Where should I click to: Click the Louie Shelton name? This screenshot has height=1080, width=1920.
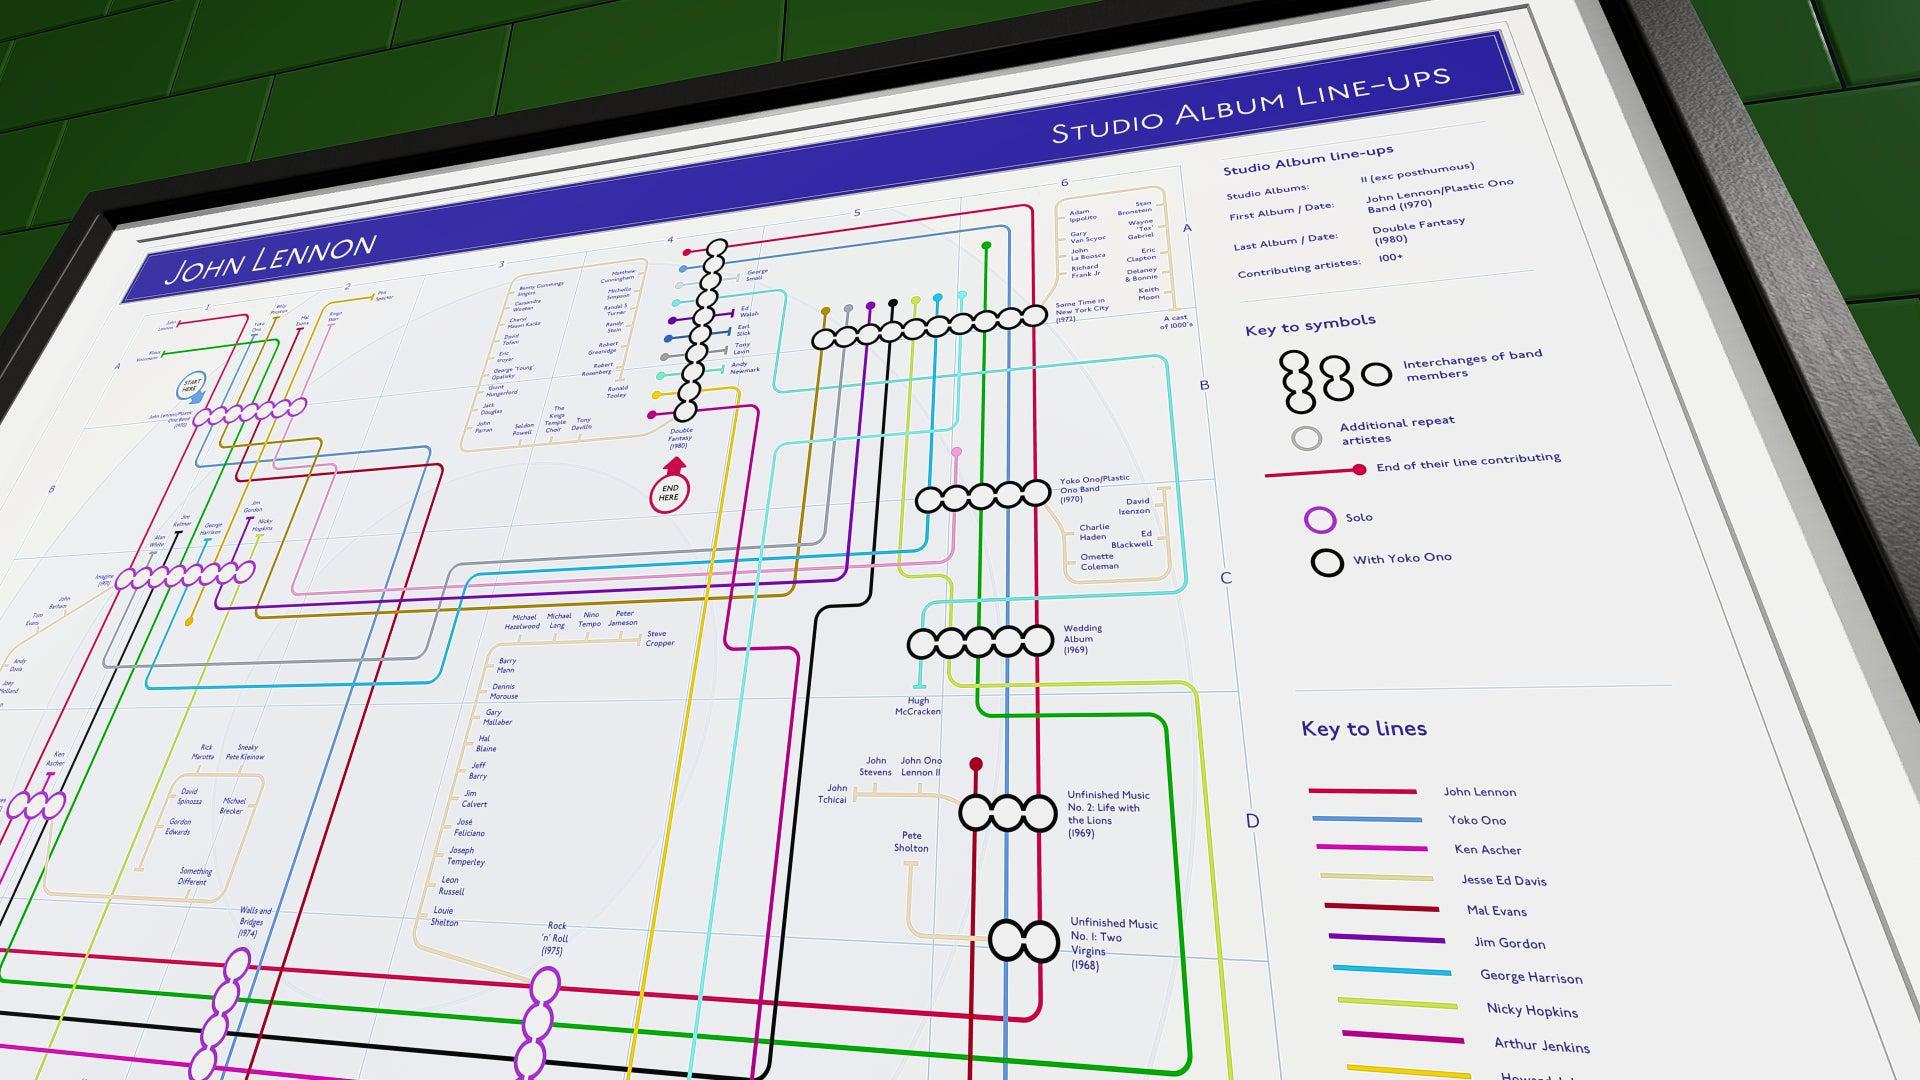444,917
